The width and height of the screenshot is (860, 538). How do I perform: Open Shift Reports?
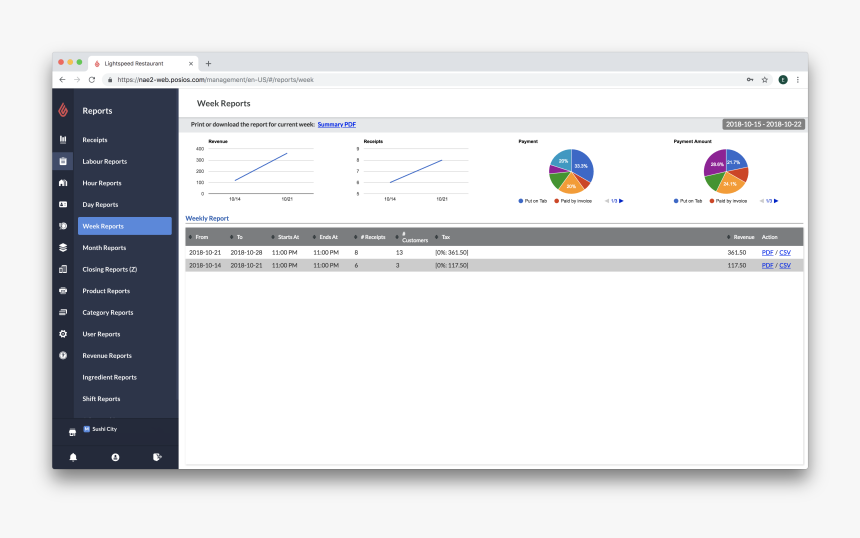[x=101, y=399]
